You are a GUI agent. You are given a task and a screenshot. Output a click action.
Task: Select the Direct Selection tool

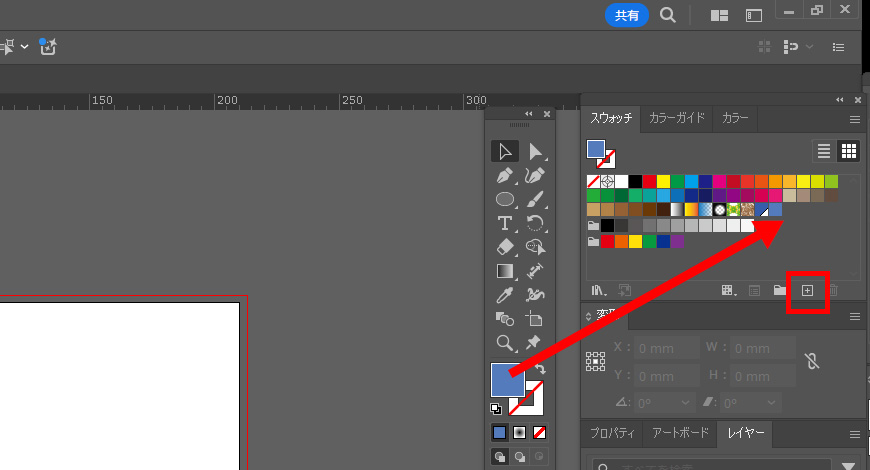(535, 151)
